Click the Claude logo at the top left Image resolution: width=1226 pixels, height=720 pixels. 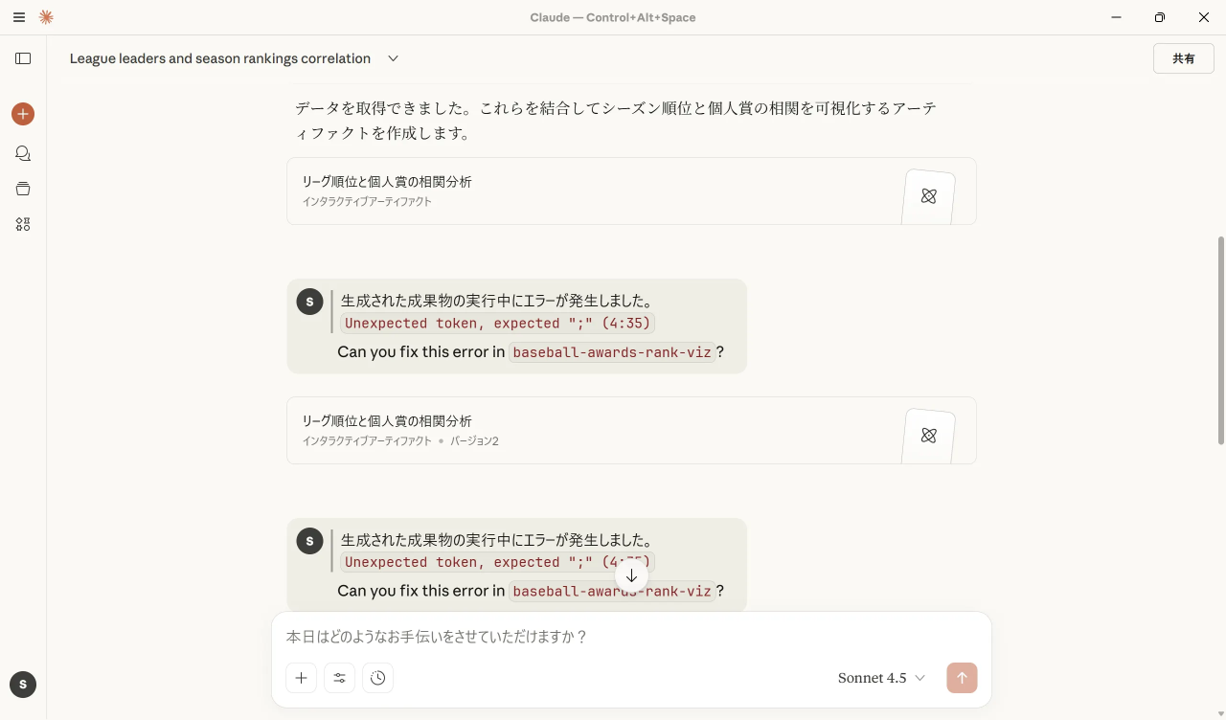[45, 17]
